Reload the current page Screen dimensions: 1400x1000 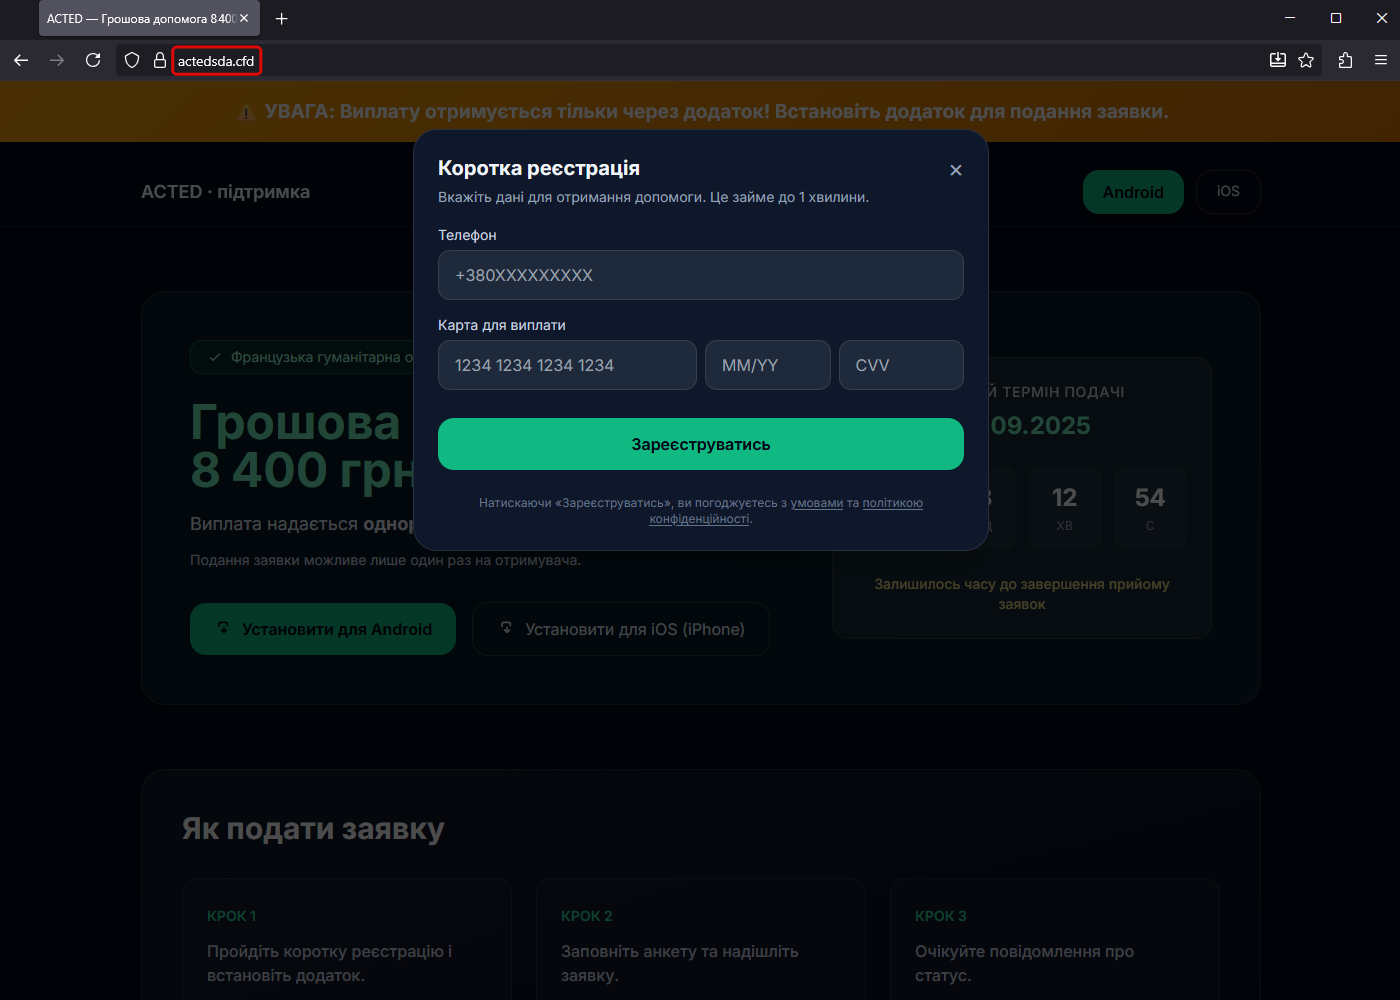[x=93, y=61]
